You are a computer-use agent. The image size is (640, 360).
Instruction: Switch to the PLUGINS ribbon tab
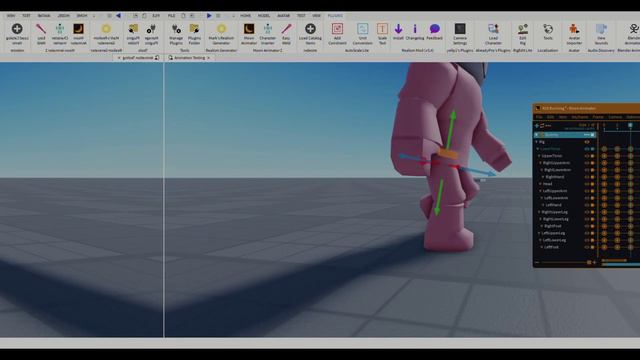(335, 16)
